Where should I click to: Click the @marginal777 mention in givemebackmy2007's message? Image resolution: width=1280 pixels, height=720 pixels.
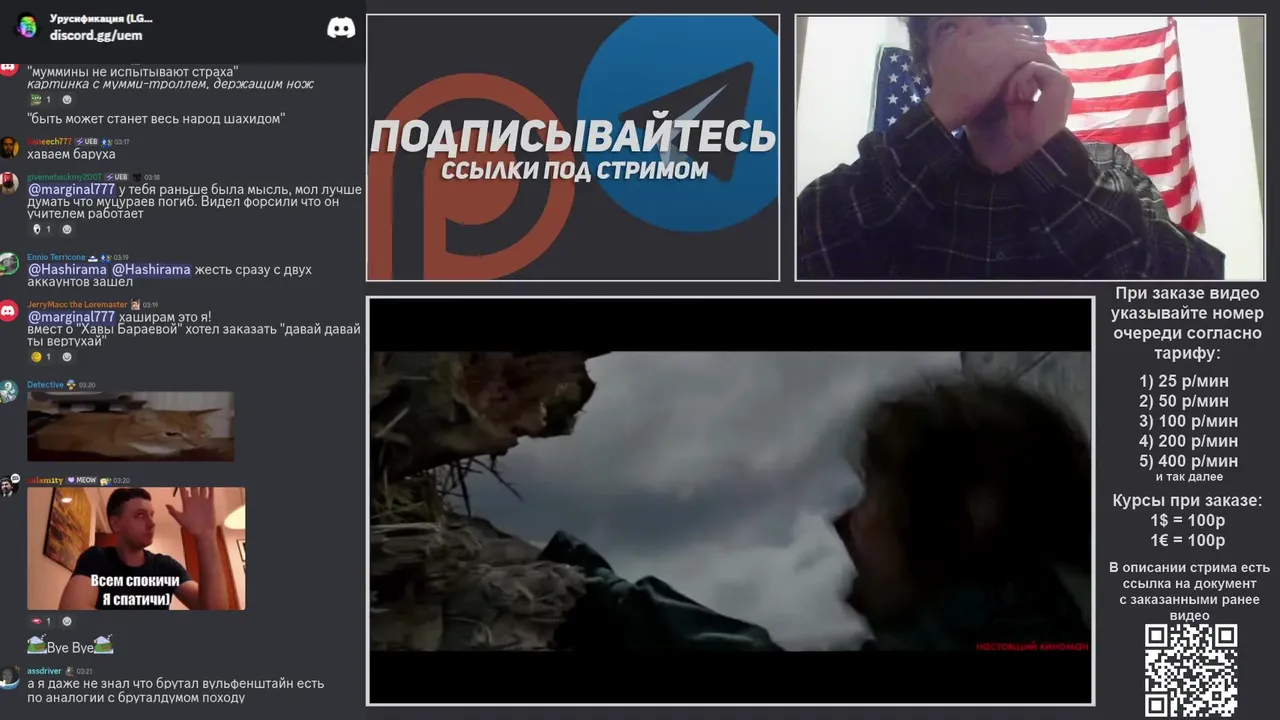[x=71, y=190]
